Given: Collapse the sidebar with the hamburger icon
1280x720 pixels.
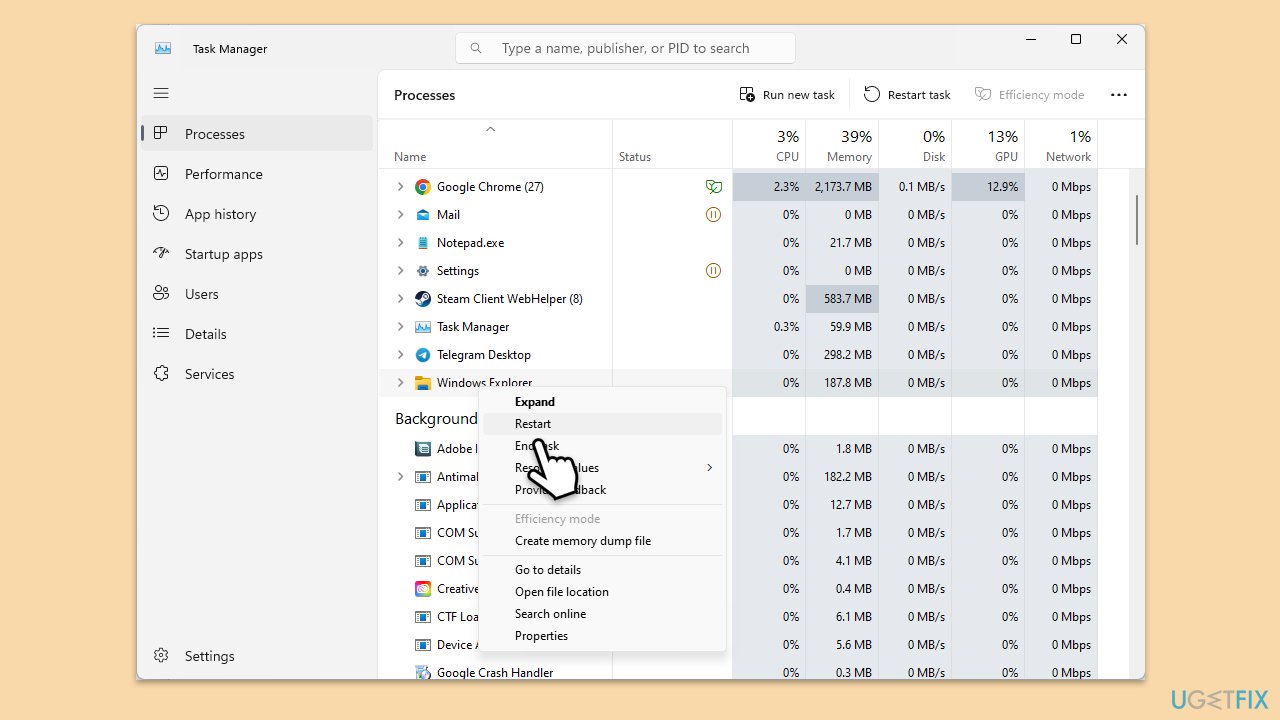Looking at the screenshot, I should [x=161, y=93].
